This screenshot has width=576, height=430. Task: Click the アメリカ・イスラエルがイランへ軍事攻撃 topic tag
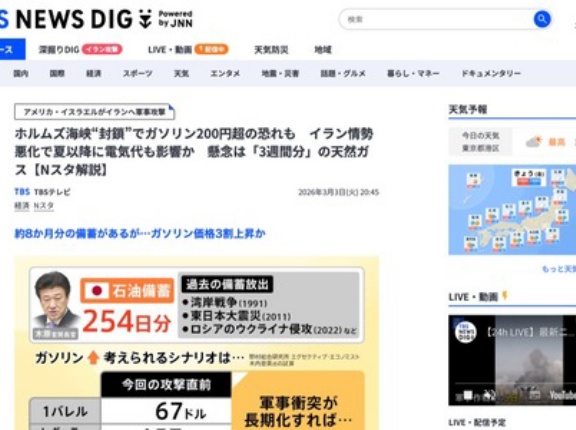tap(94, 112)
